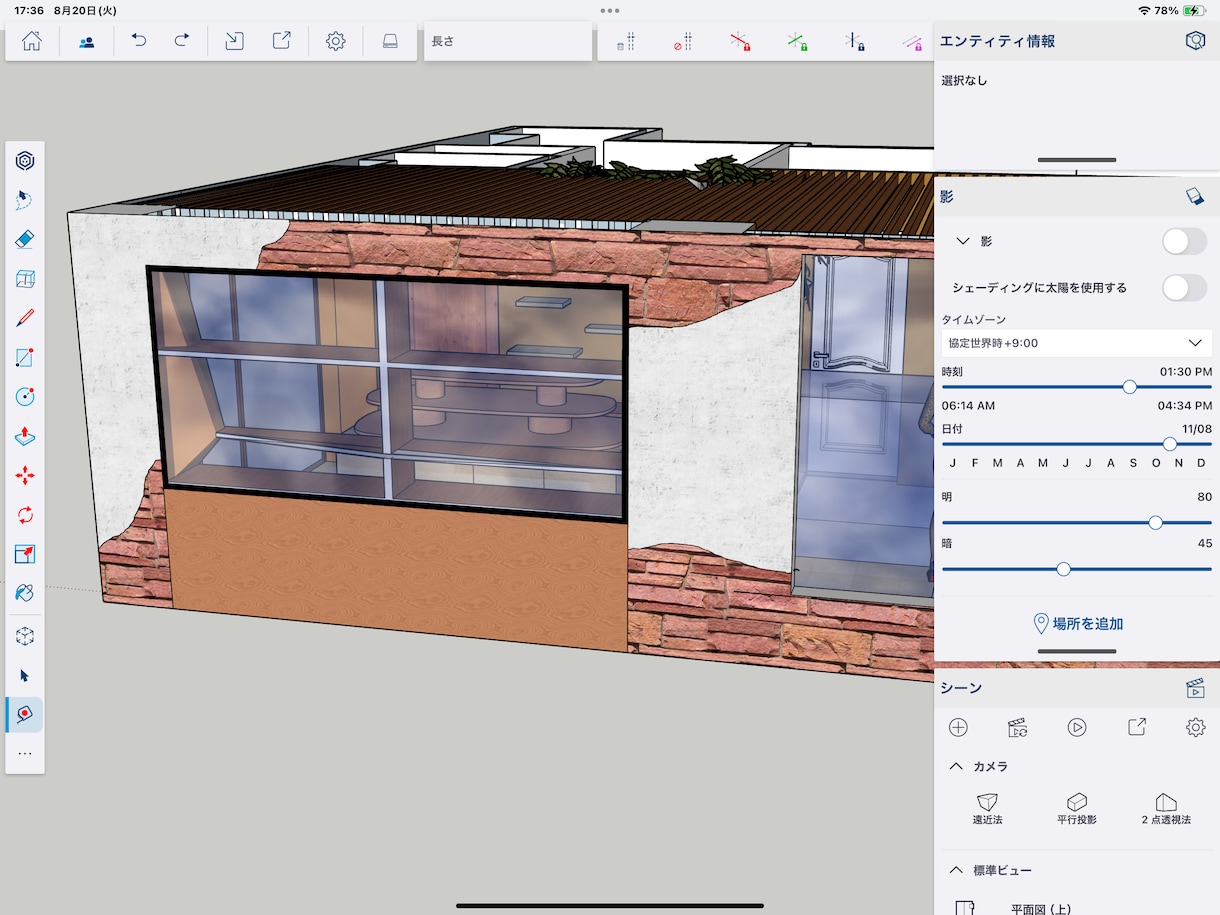1220x915 pixels.
Task: Add a new scene with plus icon
Action: pos(958,728)
